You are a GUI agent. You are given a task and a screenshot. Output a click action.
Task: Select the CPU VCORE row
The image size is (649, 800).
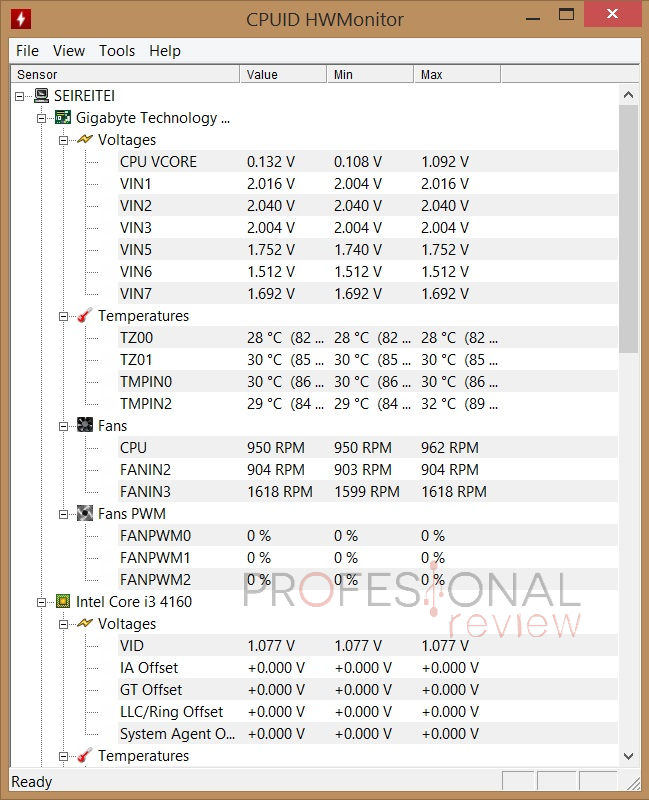[x=367, y=161]
